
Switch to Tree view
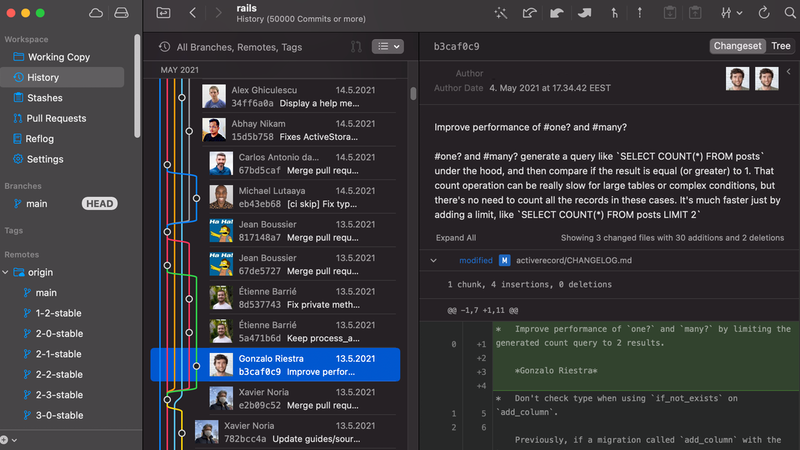781,46
